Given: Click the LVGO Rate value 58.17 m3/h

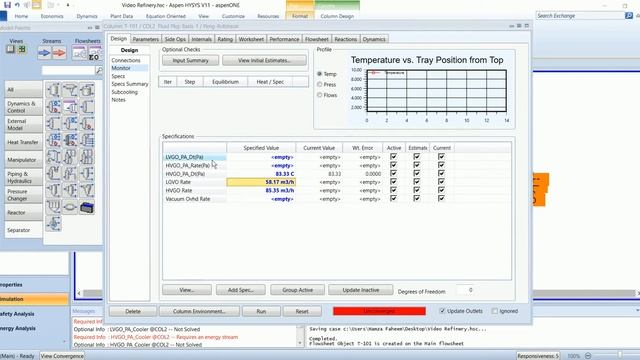Looking at the screenshot, I should pos(261,182).
